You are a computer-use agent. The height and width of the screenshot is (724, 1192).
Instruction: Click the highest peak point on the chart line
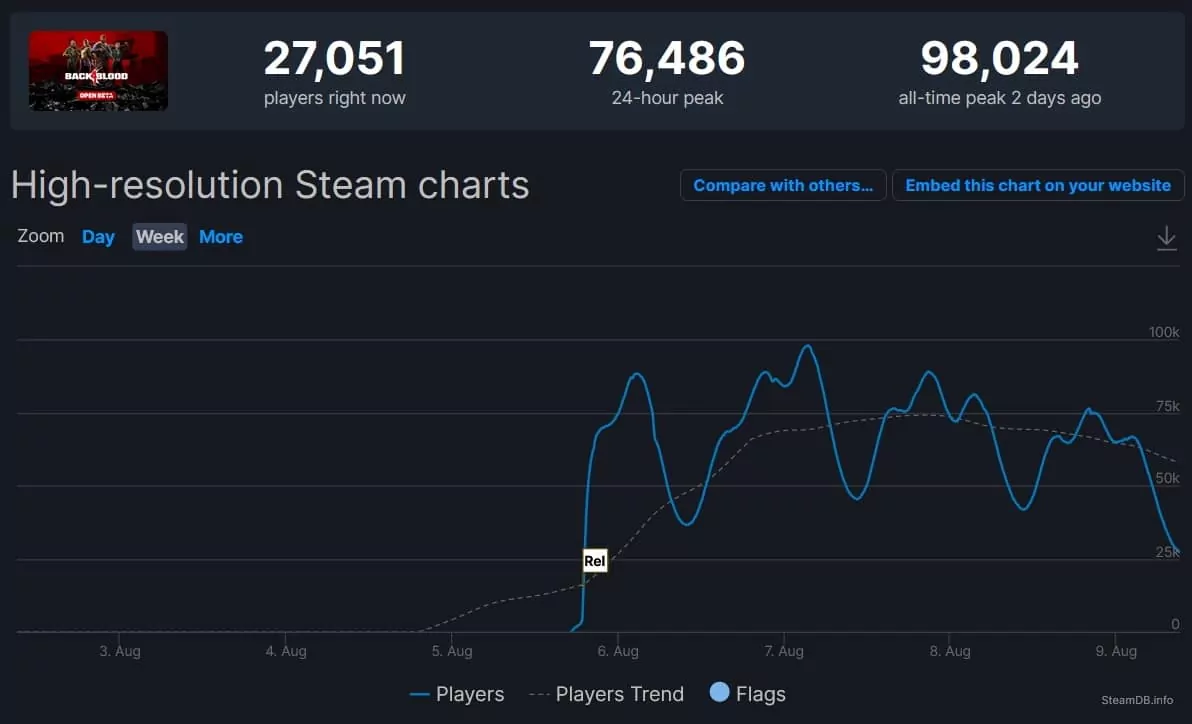tap(807, 346)
